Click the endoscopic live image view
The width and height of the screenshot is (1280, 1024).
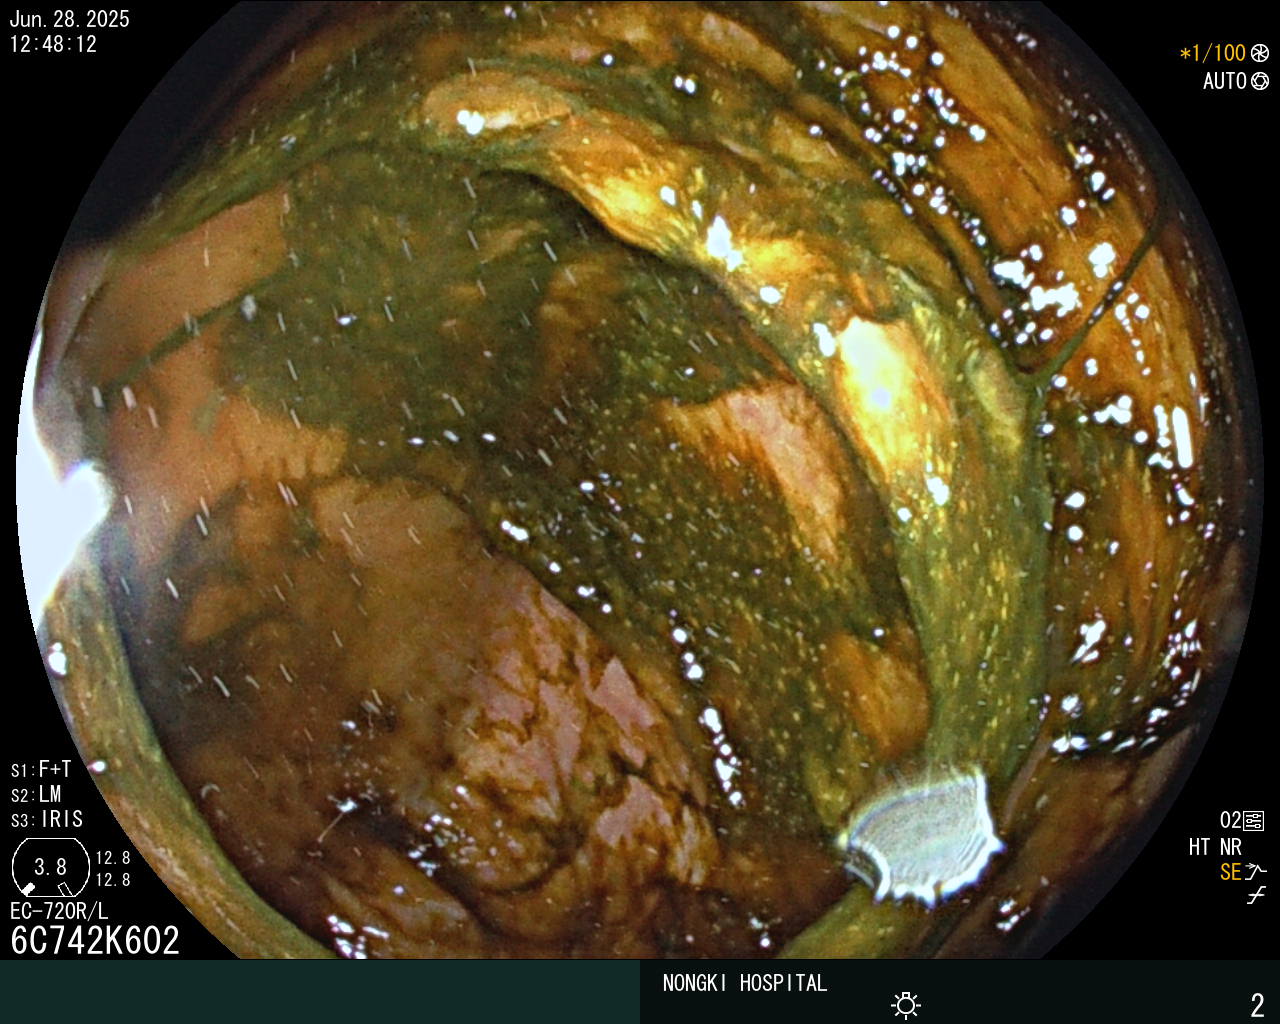tap(640, 480)
